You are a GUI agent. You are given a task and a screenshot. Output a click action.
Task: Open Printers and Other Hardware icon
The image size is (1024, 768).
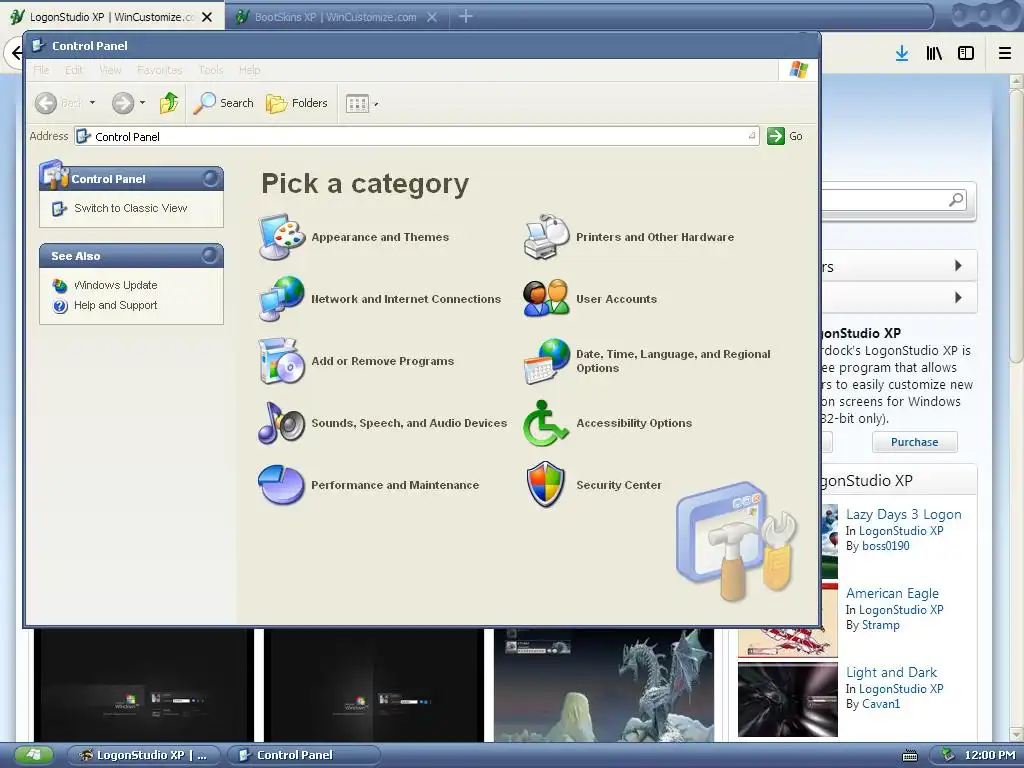(x=547, y=236)
